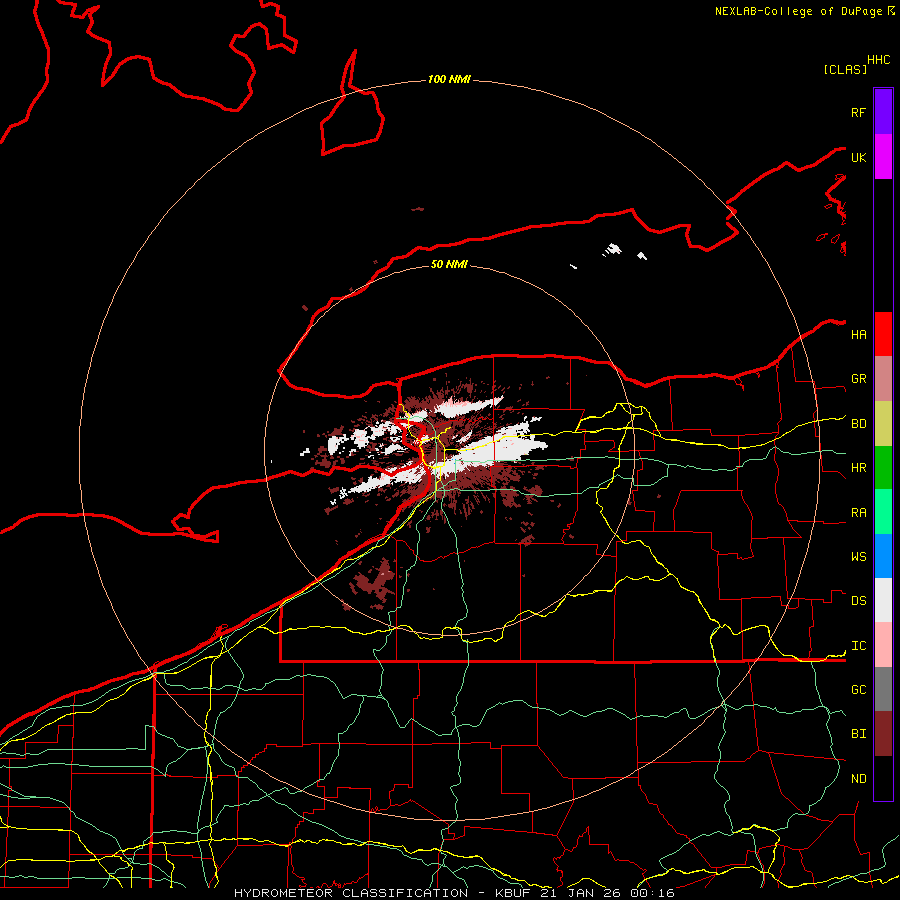900x900 pixels.
Task: Click the WS legend label
Action: (859, 557)
